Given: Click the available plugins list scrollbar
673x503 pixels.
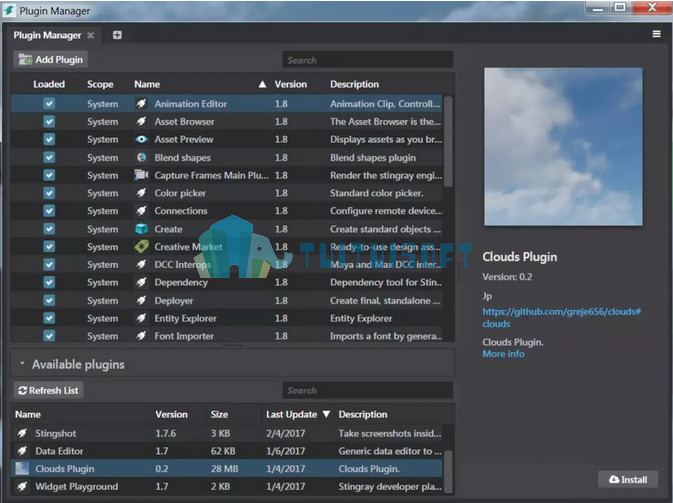Looking at the screenshot, I should pyautogui.click(x=448, y=471).
